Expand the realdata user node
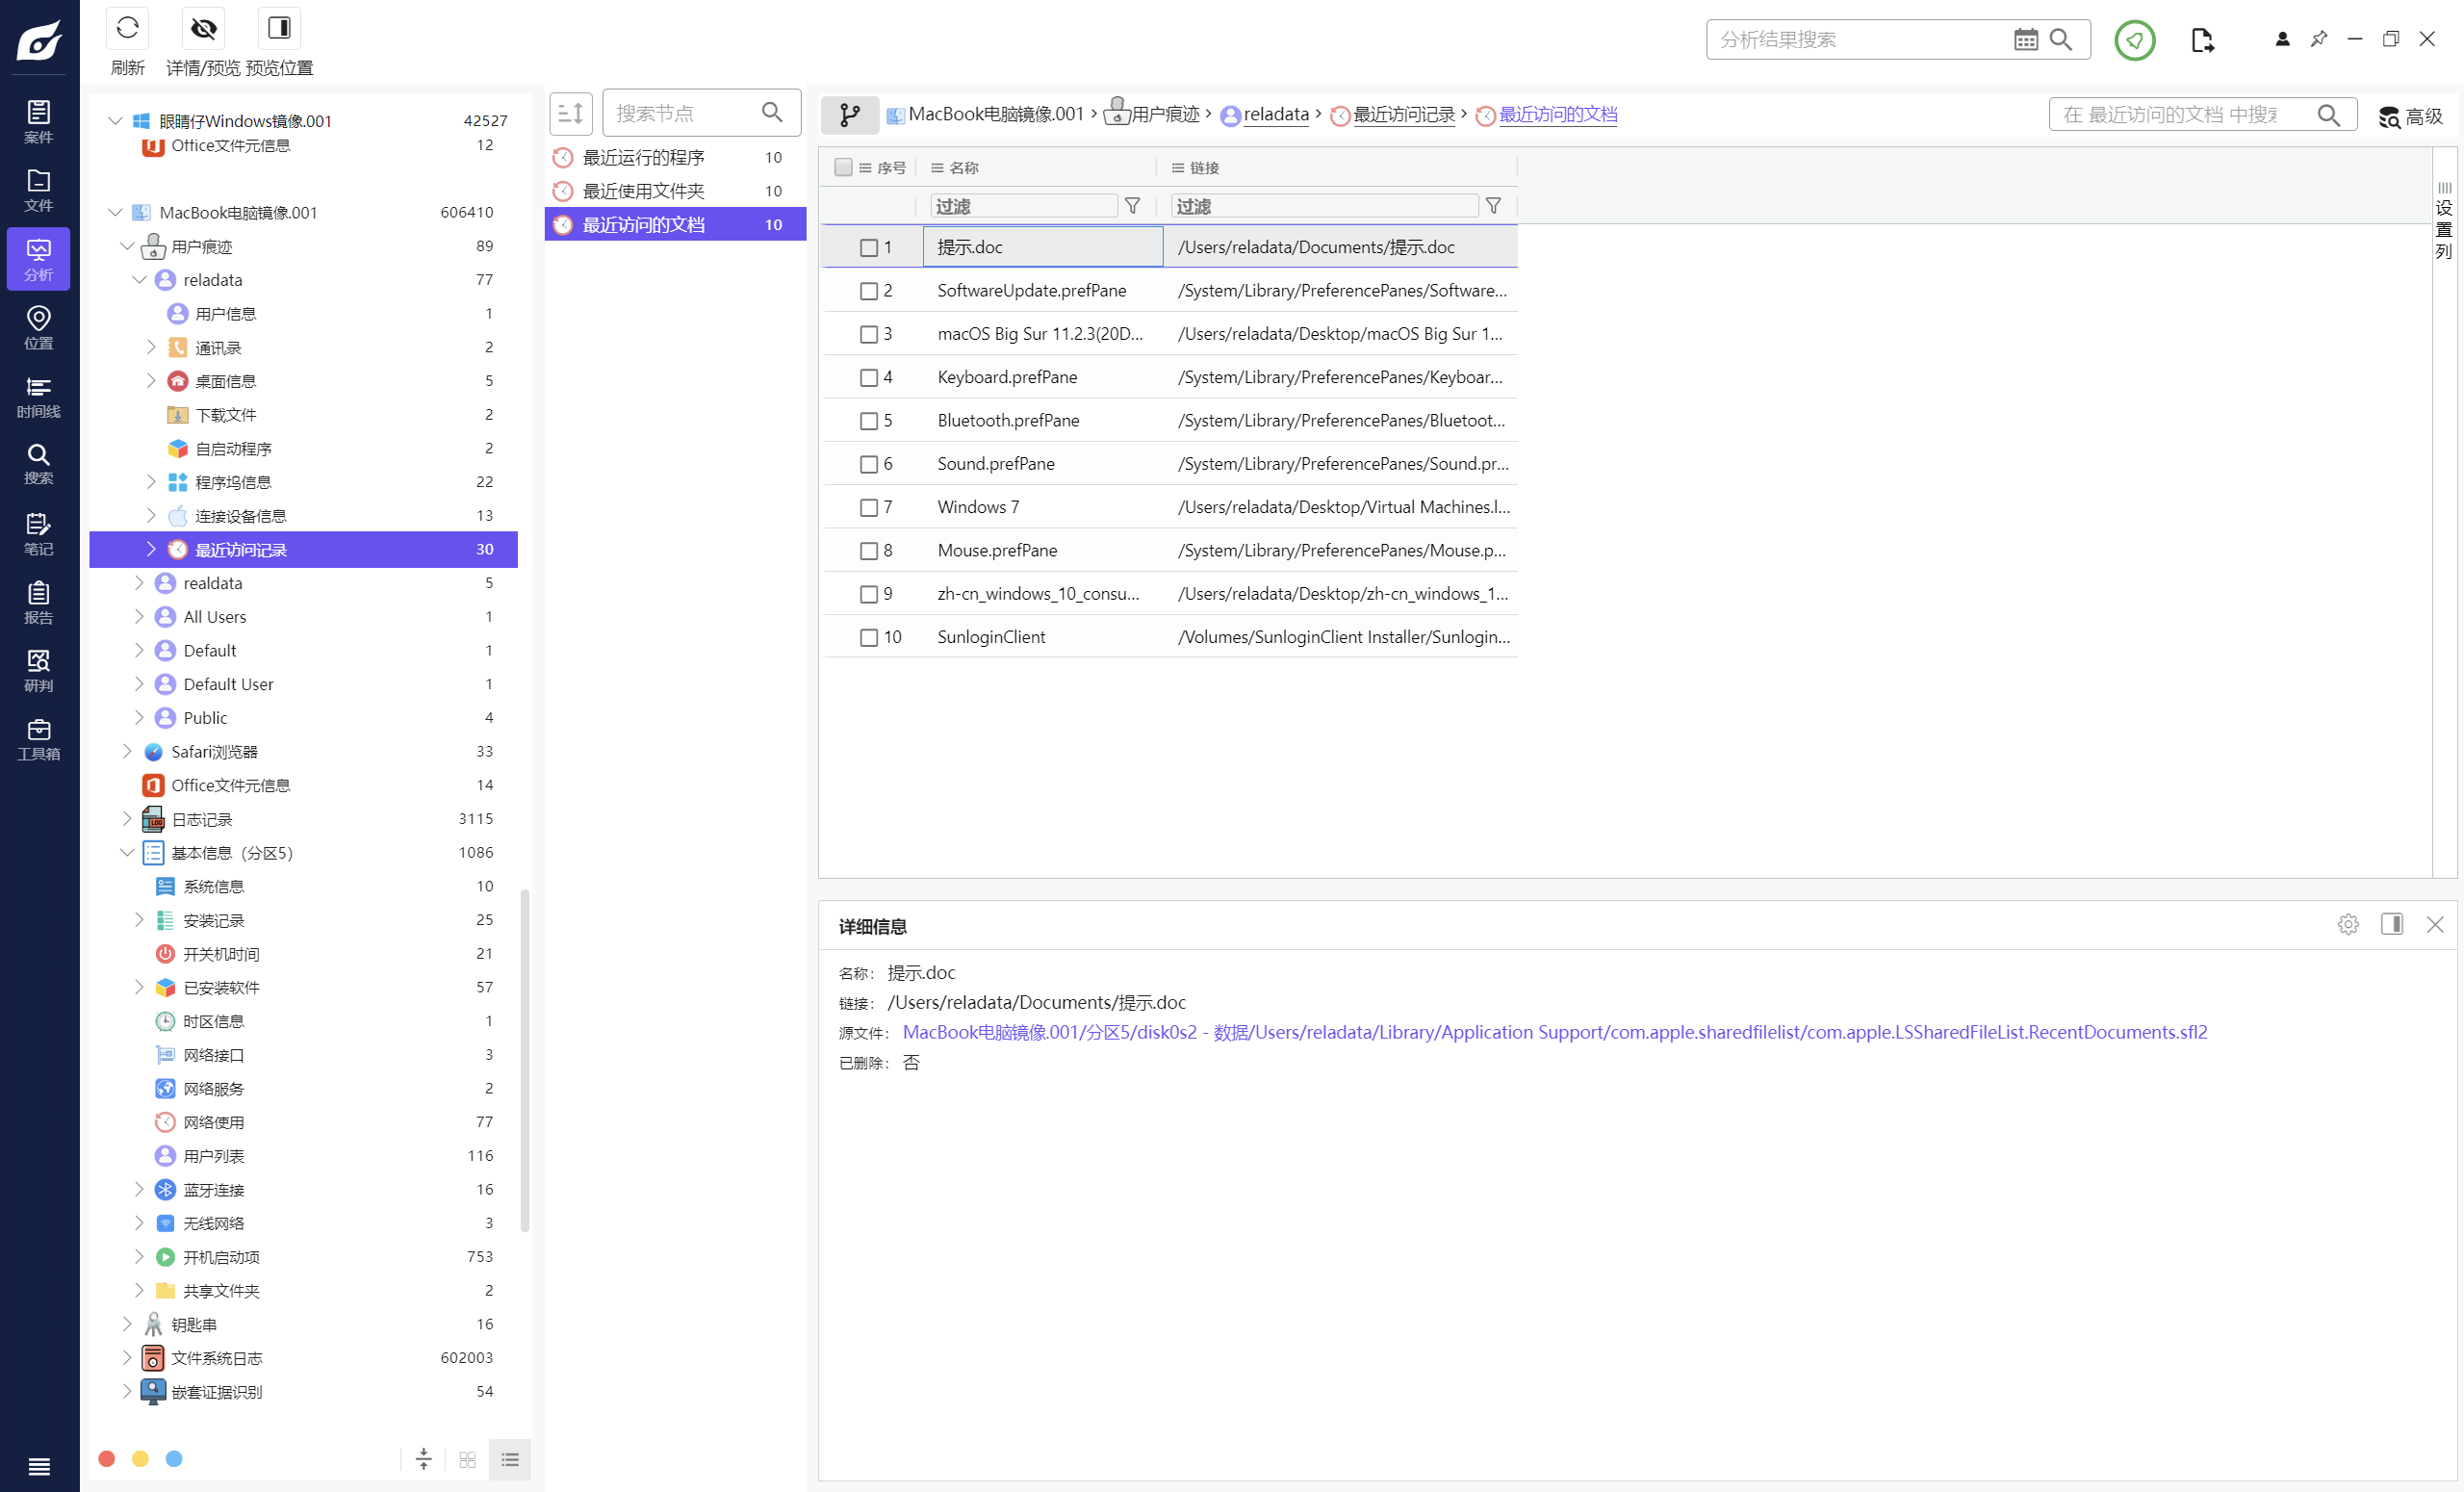The image size is (2464, 1492). 139,583
